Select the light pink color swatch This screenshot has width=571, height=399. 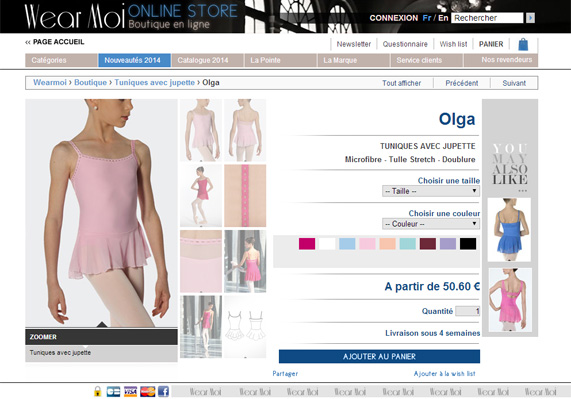coord(367,244)
